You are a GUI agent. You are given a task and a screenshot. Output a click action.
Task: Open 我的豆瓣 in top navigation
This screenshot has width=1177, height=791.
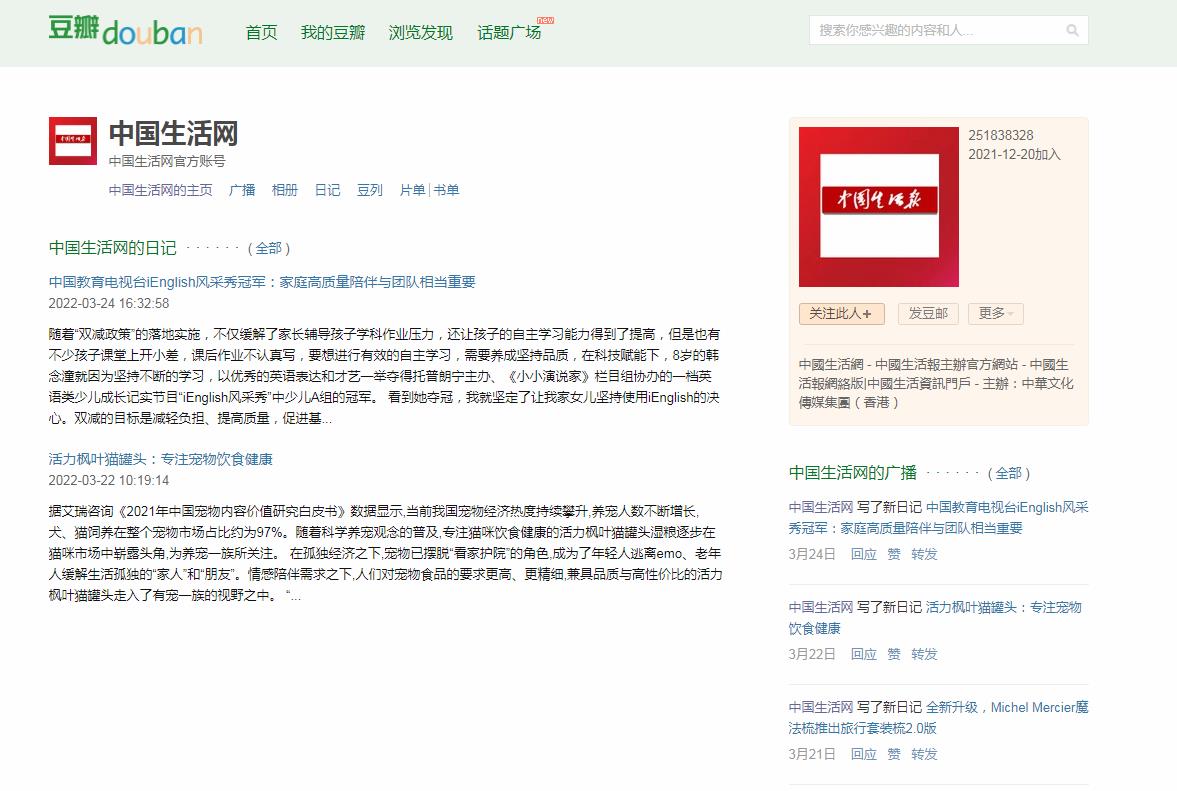point(333,32)
